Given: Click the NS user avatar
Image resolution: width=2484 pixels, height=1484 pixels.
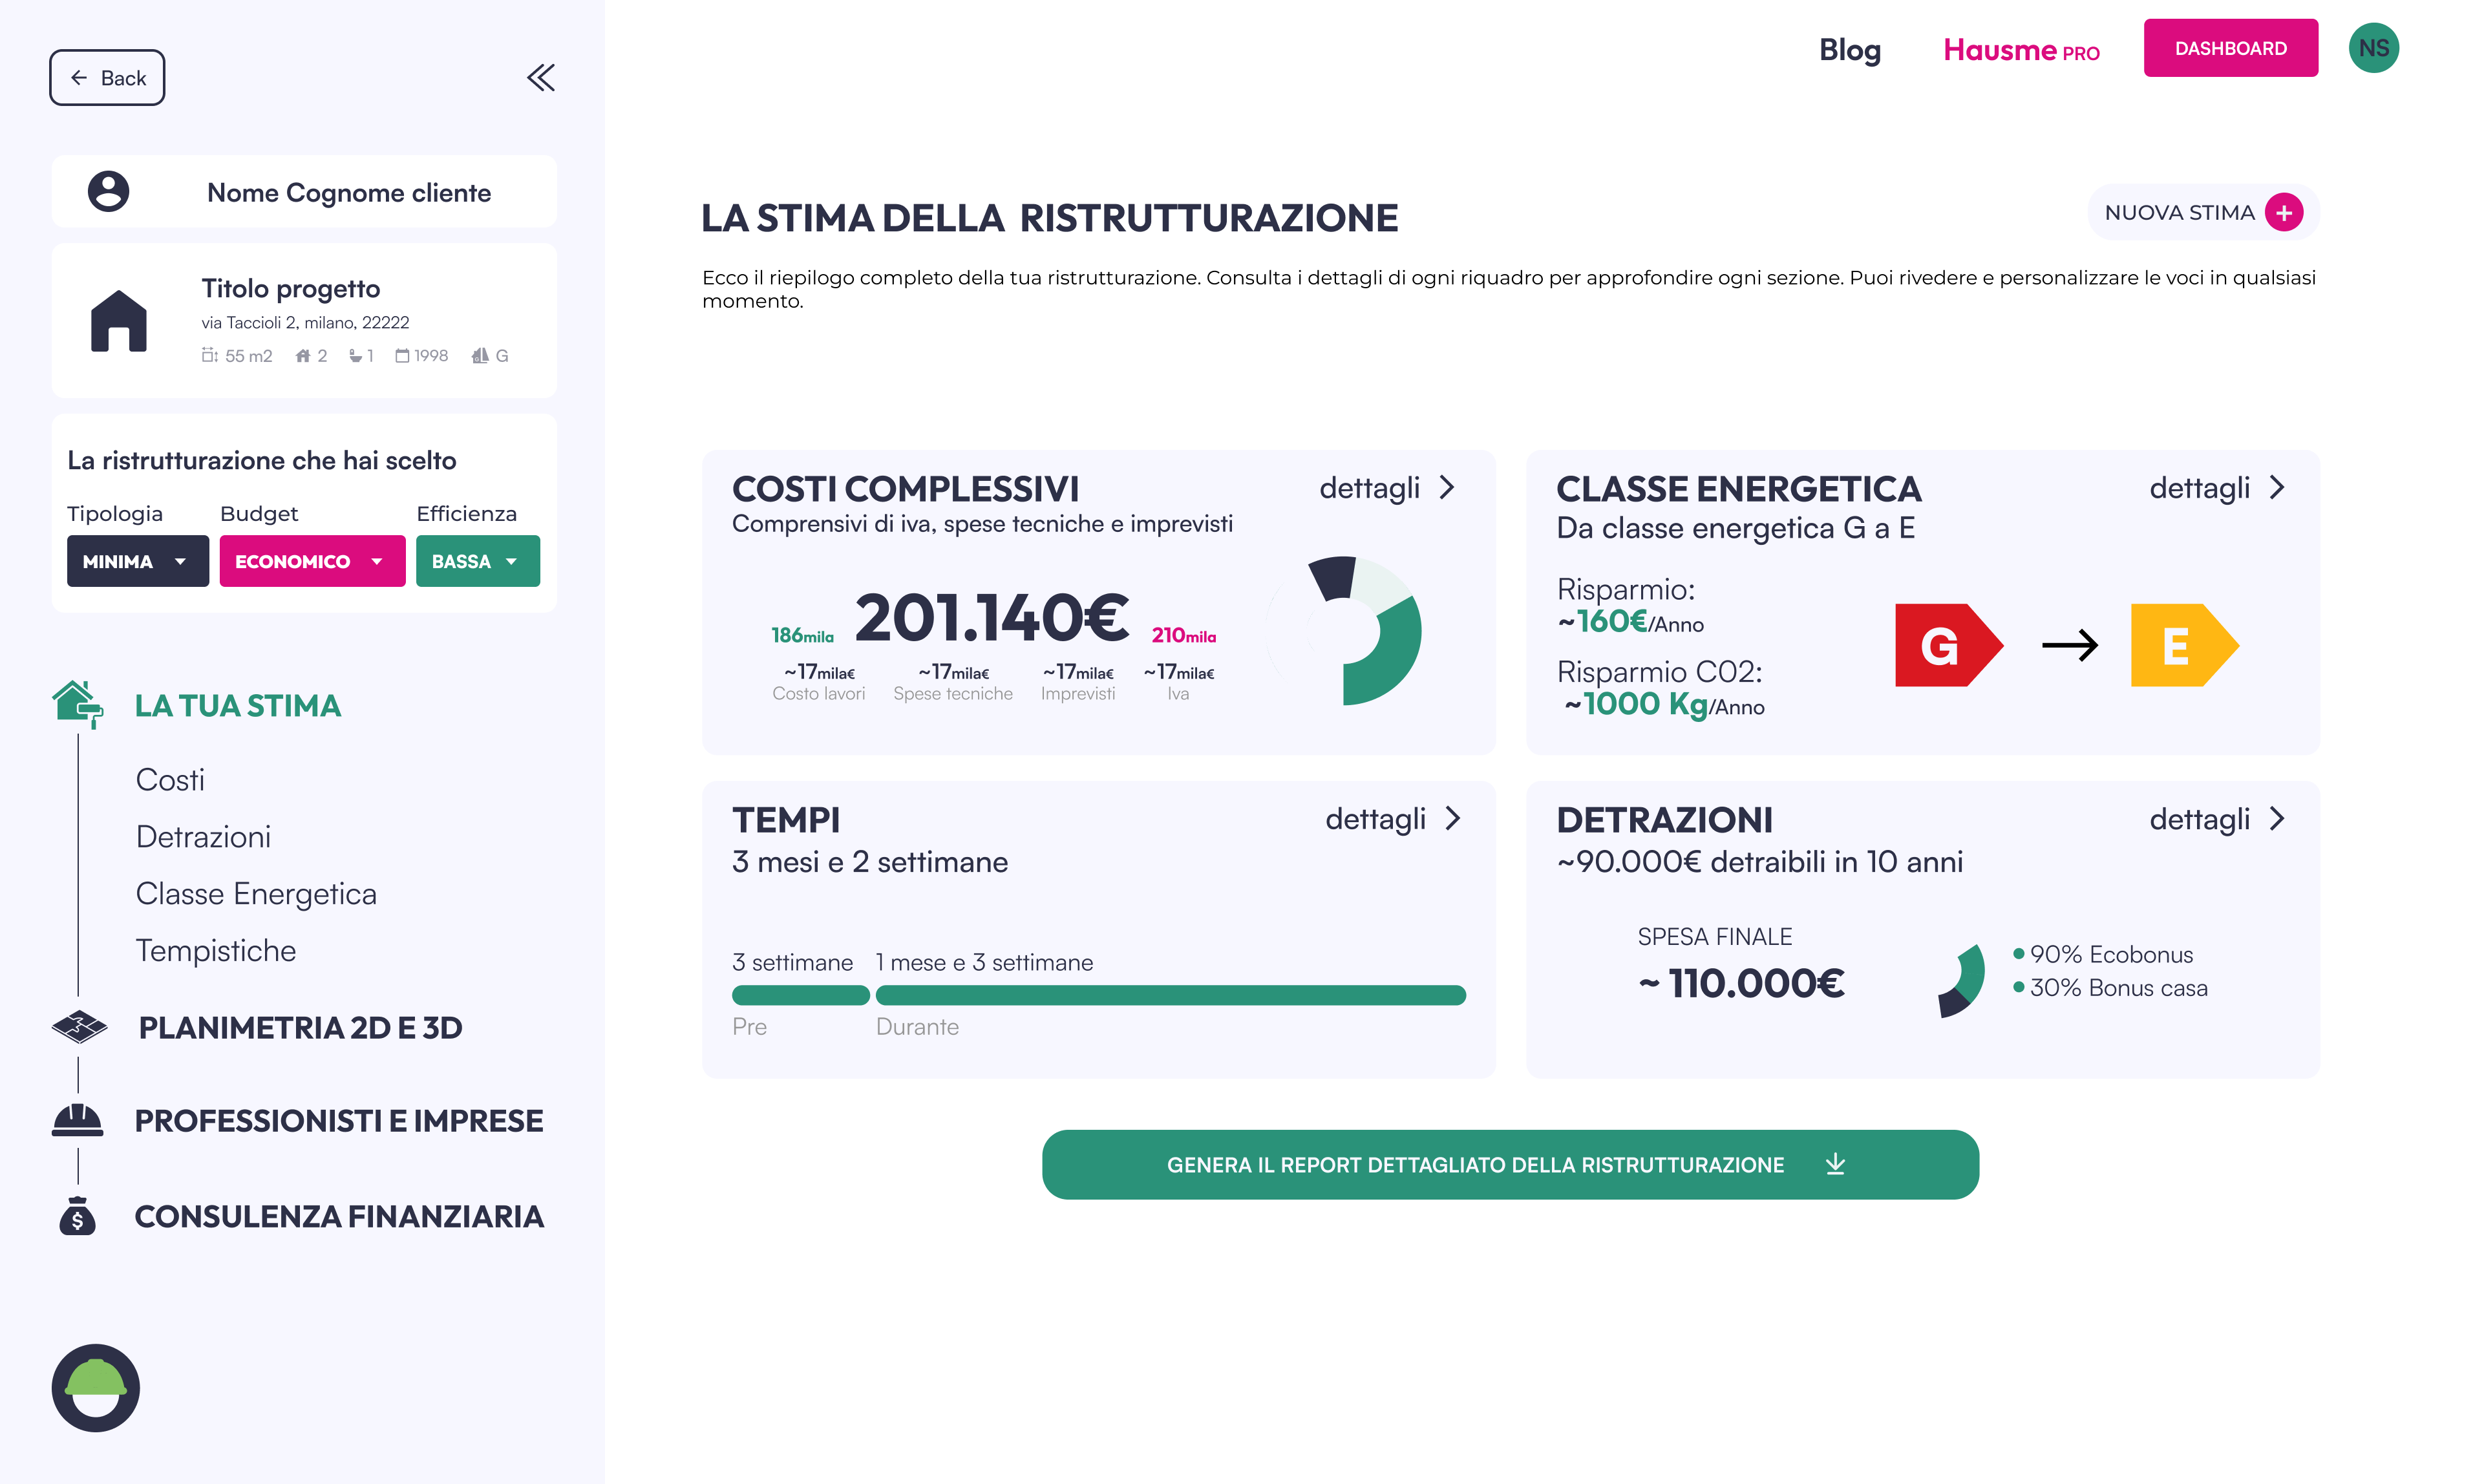Looking at the screenshot, I should [2373, 48].
